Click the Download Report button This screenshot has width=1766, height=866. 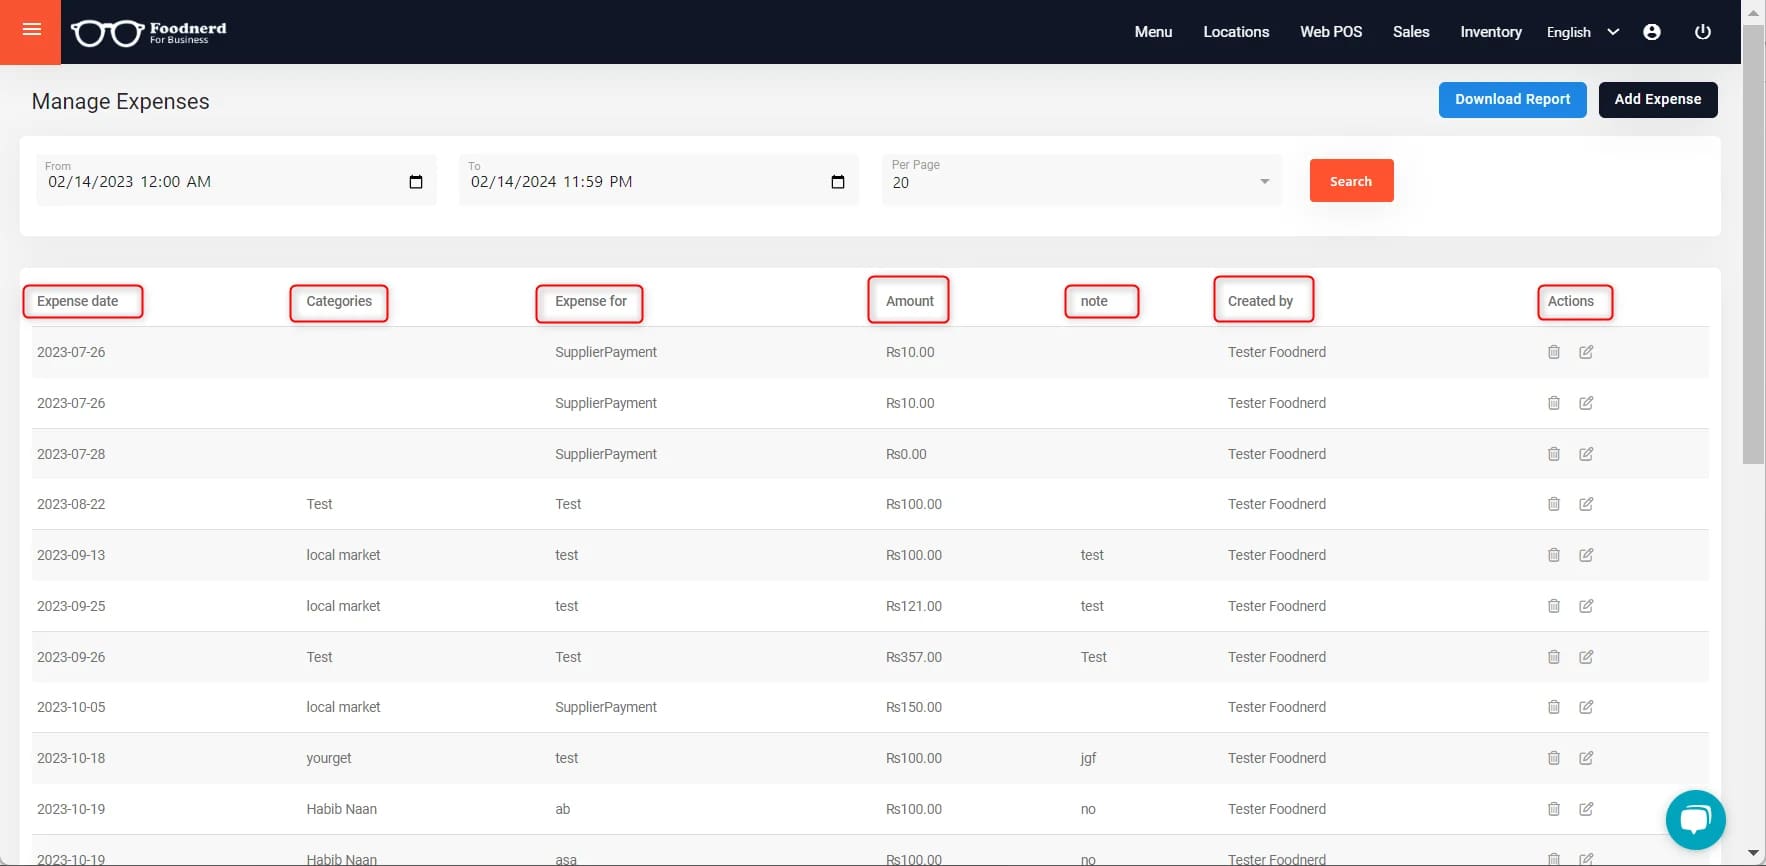(x=1512, y=99)
